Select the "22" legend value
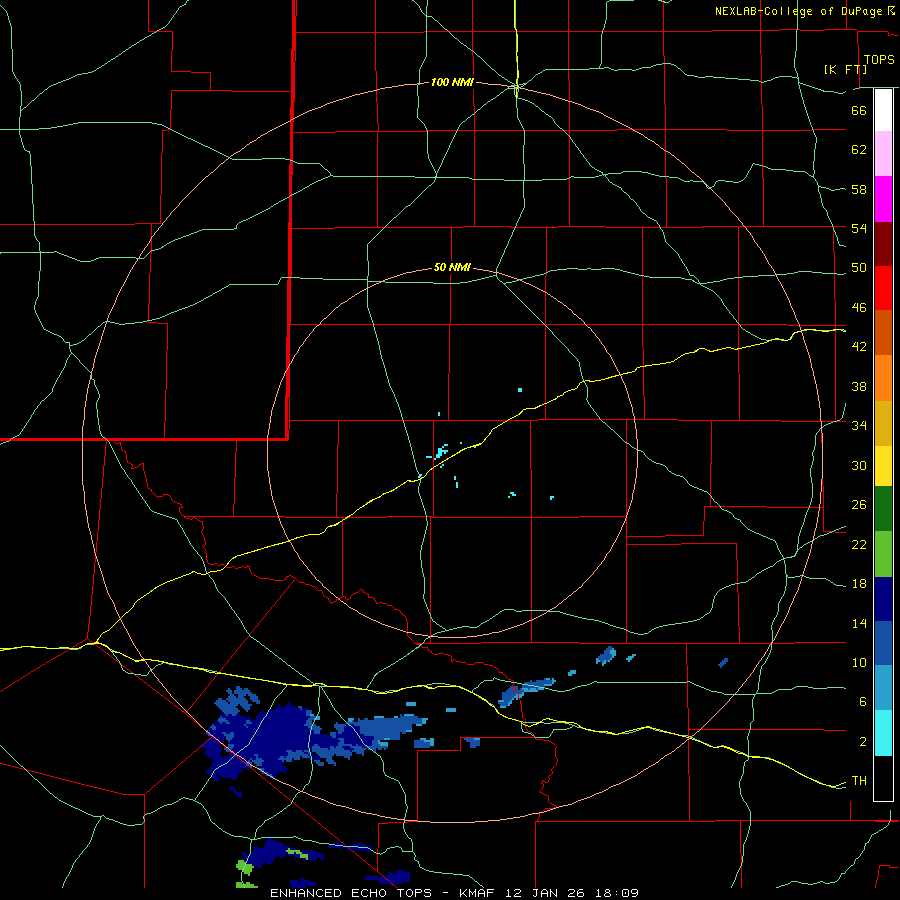The width and height of the screenshot is (900, 900). pos(859,545)
